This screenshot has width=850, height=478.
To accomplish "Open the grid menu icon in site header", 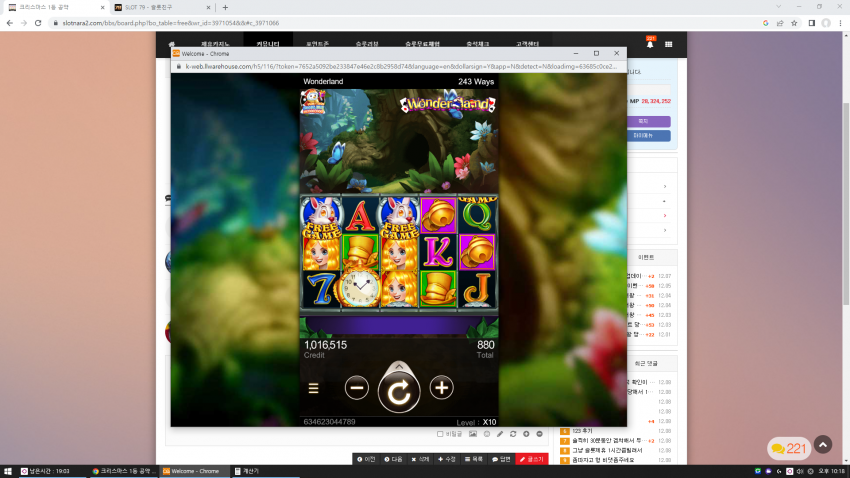I will (668, 44).
